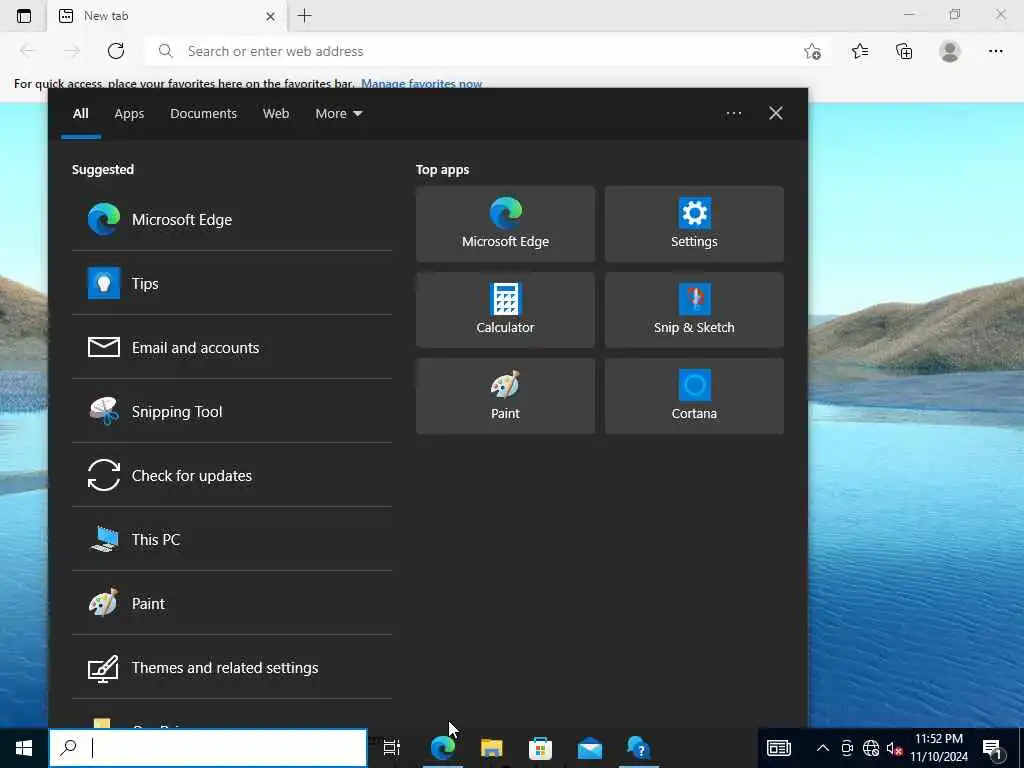Open Task View on taskbar
Viewport: 1024px width, 768px height.
click(392, 748)
